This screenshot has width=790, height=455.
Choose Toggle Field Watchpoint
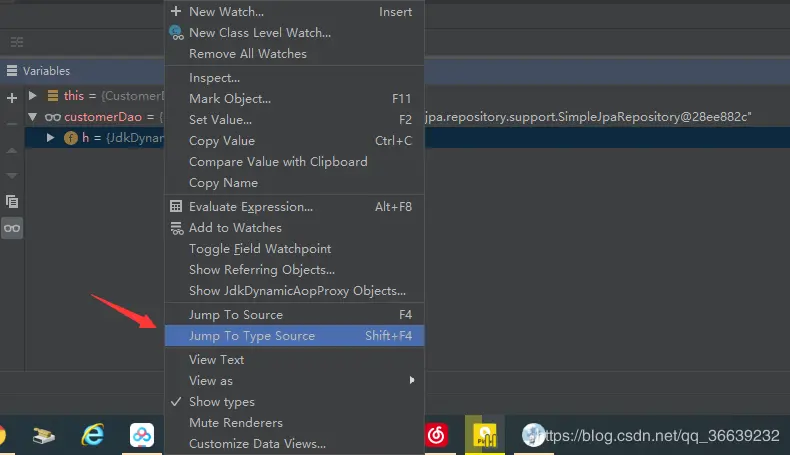click(294, 249)
